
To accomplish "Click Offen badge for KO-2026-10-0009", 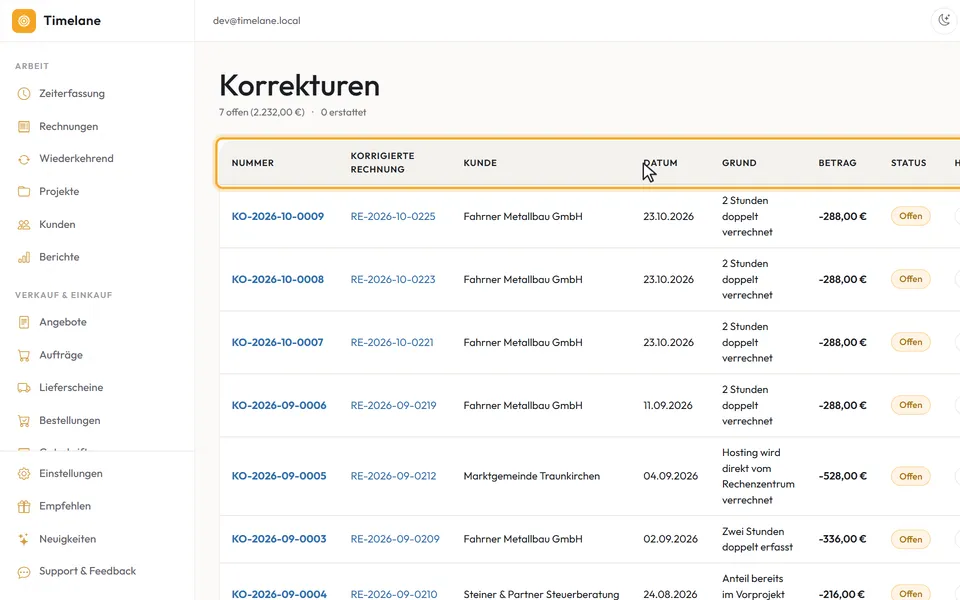I will pos(910,216).
